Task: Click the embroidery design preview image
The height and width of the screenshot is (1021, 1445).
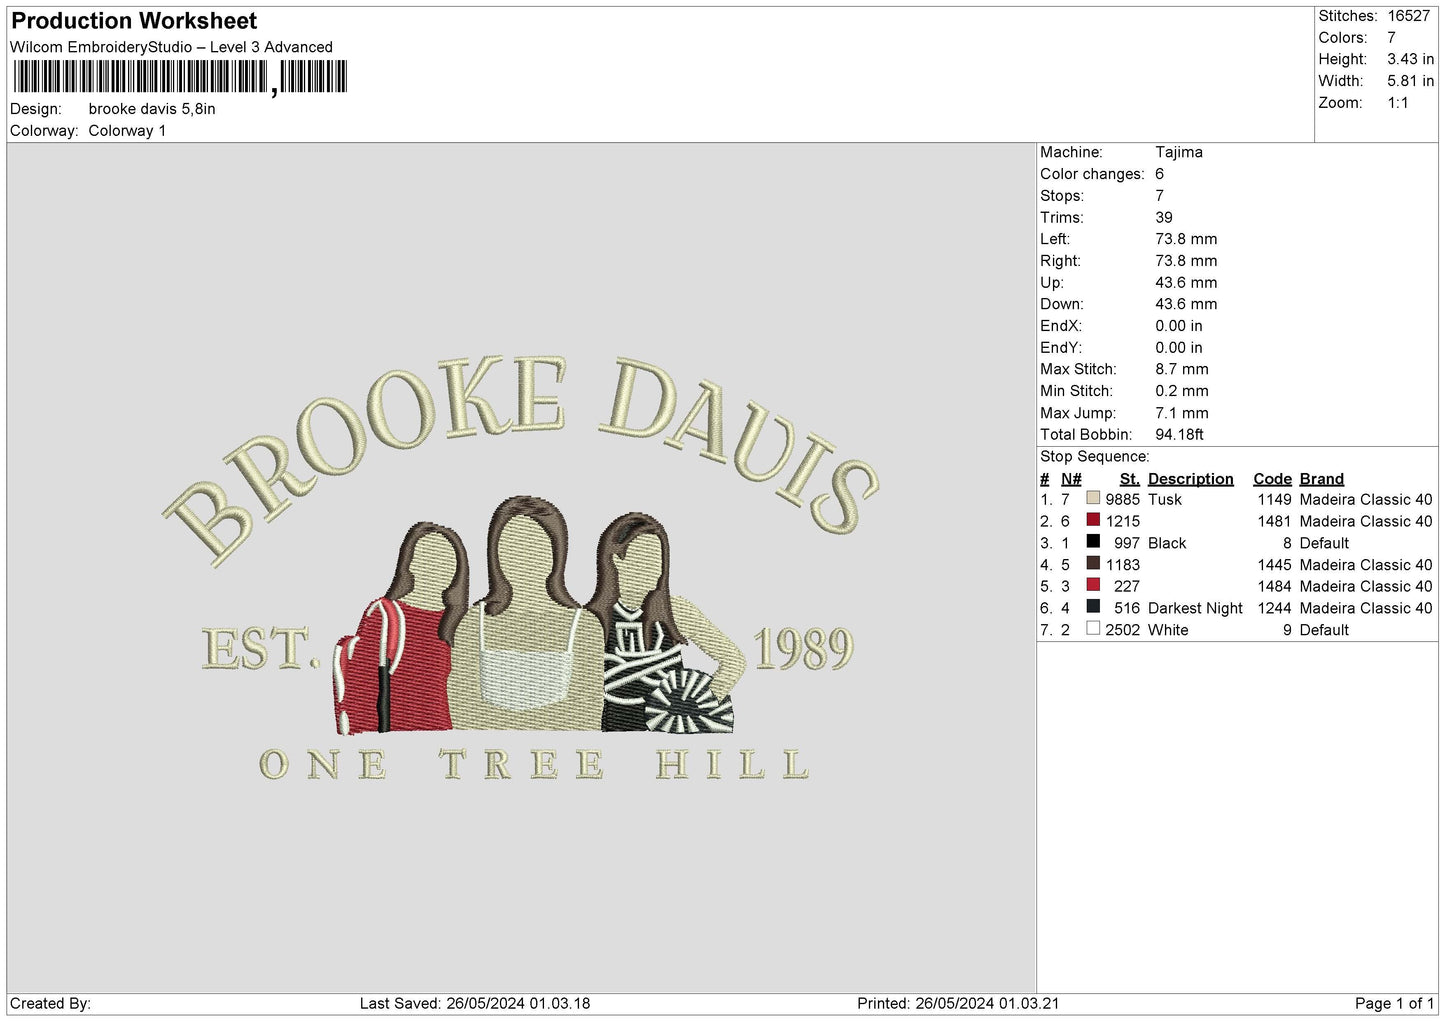Action: (x=521, y=568)
